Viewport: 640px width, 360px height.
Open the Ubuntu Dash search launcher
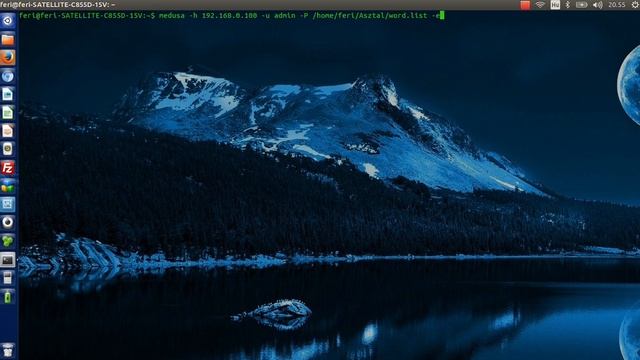pyautogui.click(x=8, y=21)
